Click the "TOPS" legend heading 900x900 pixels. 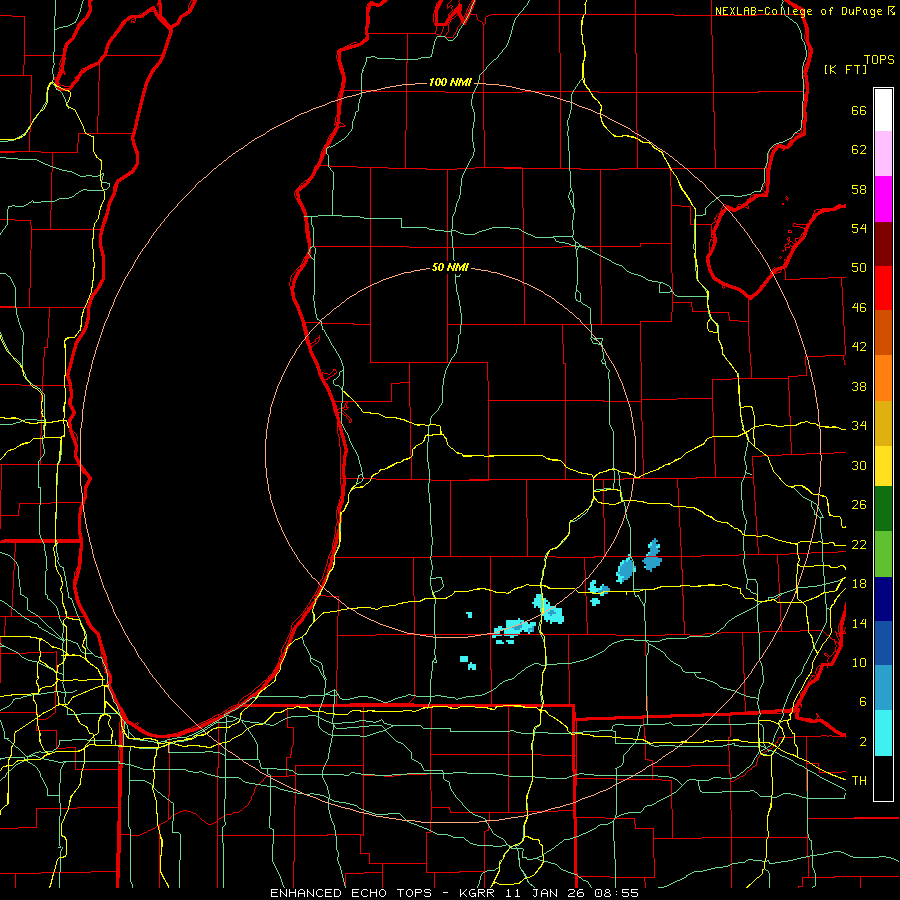click(x=879, y=60)
